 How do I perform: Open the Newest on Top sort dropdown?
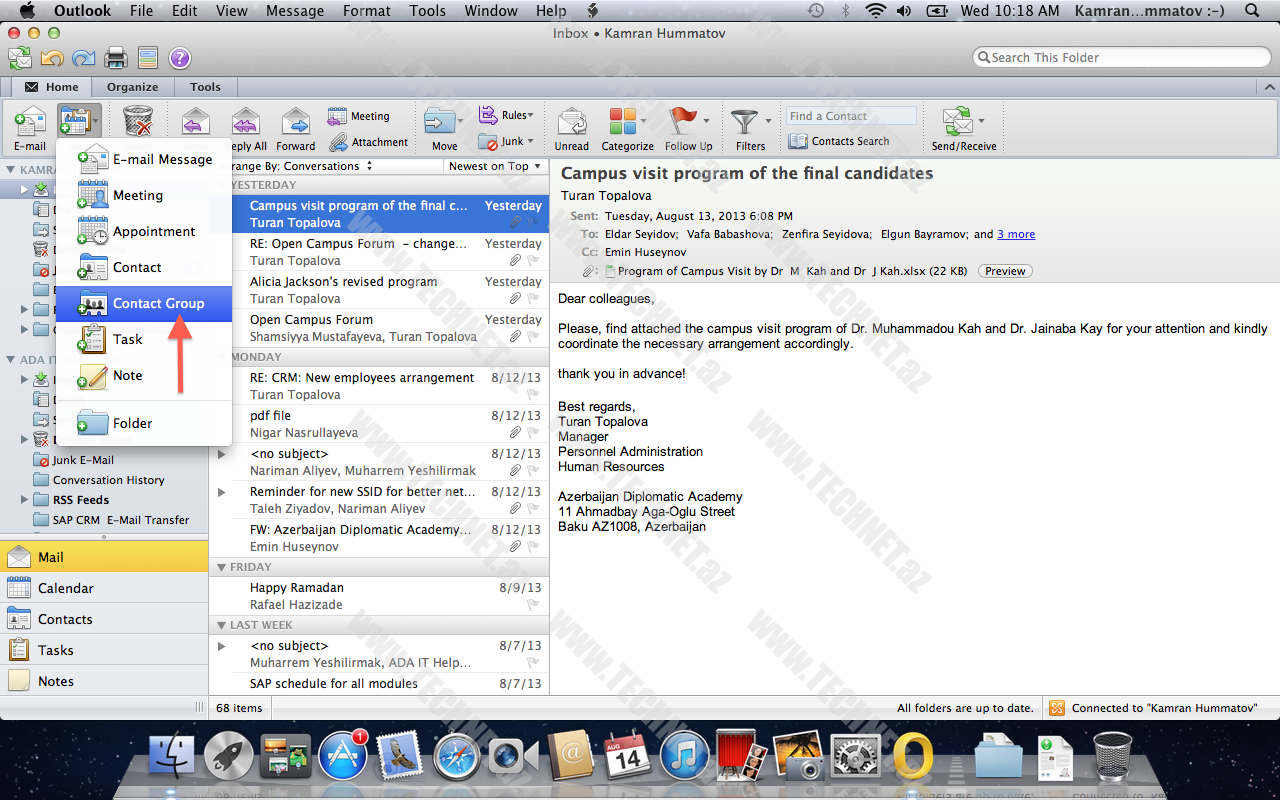(494, 166)
